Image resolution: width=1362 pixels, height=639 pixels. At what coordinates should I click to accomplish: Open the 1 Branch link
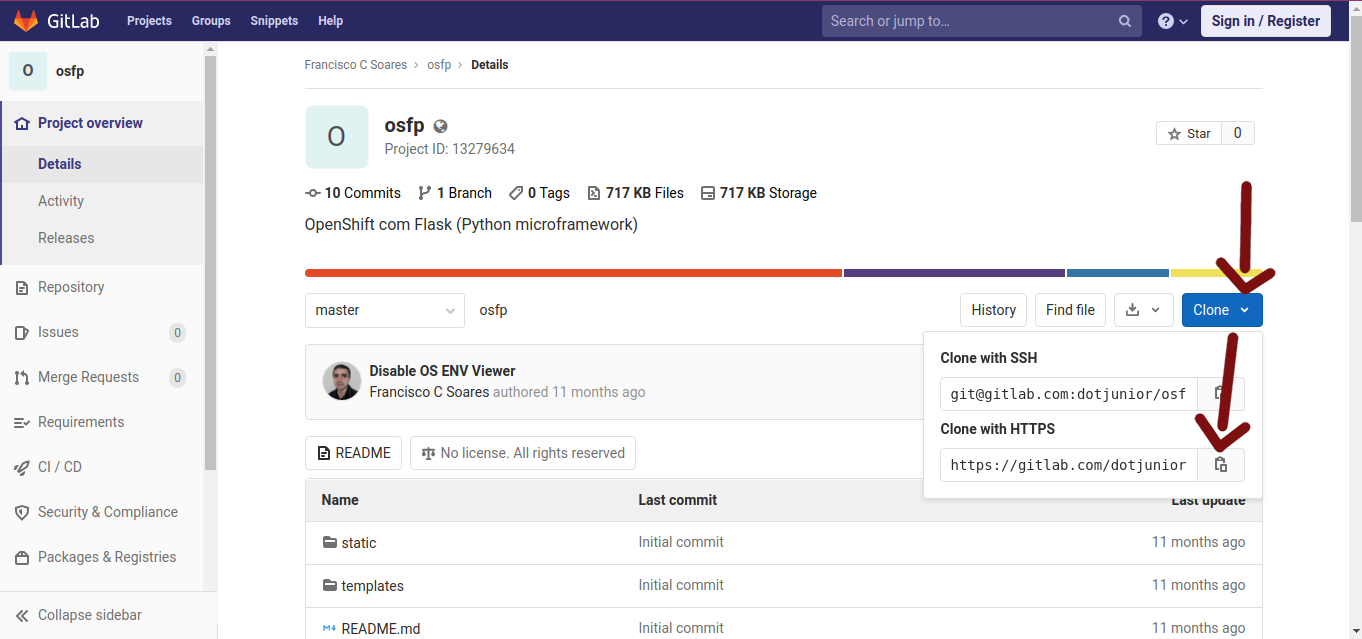click(455, 193)
